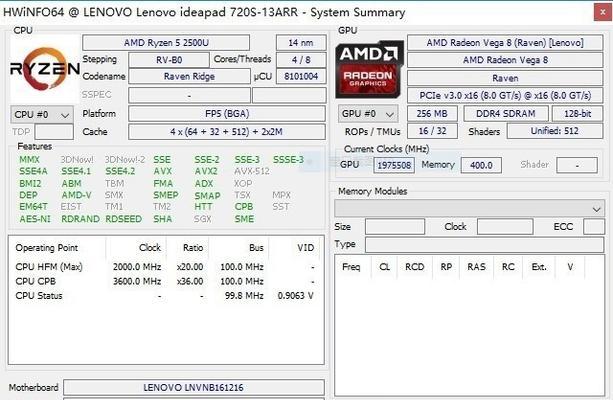Click the empty TDP field
Screen dimensions: 613x400
click(54, 132)
